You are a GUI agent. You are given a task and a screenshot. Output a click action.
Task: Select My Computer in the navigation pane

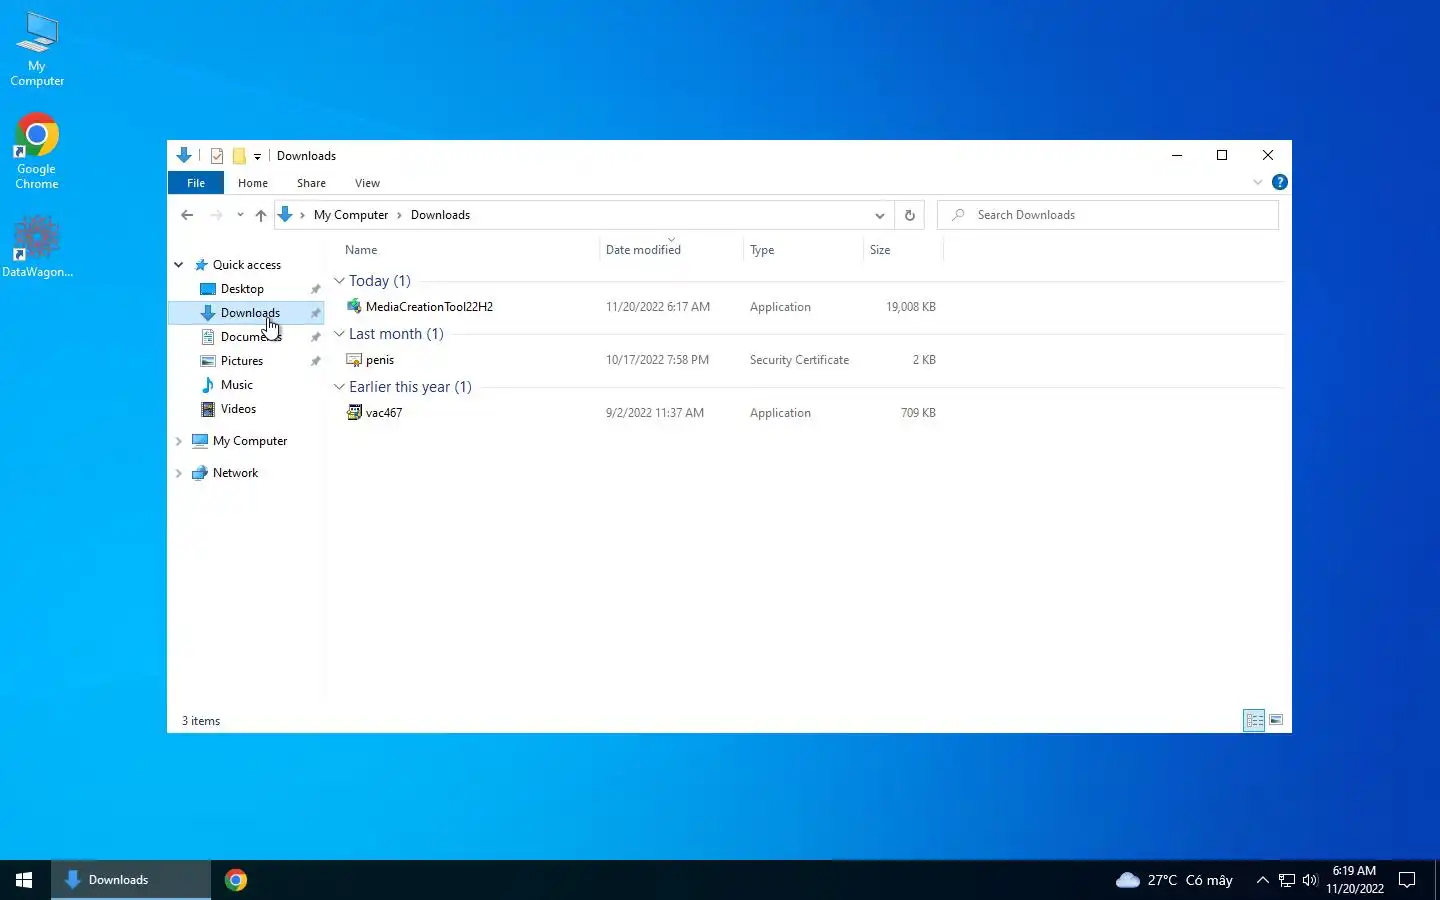[x=250, y=441]
